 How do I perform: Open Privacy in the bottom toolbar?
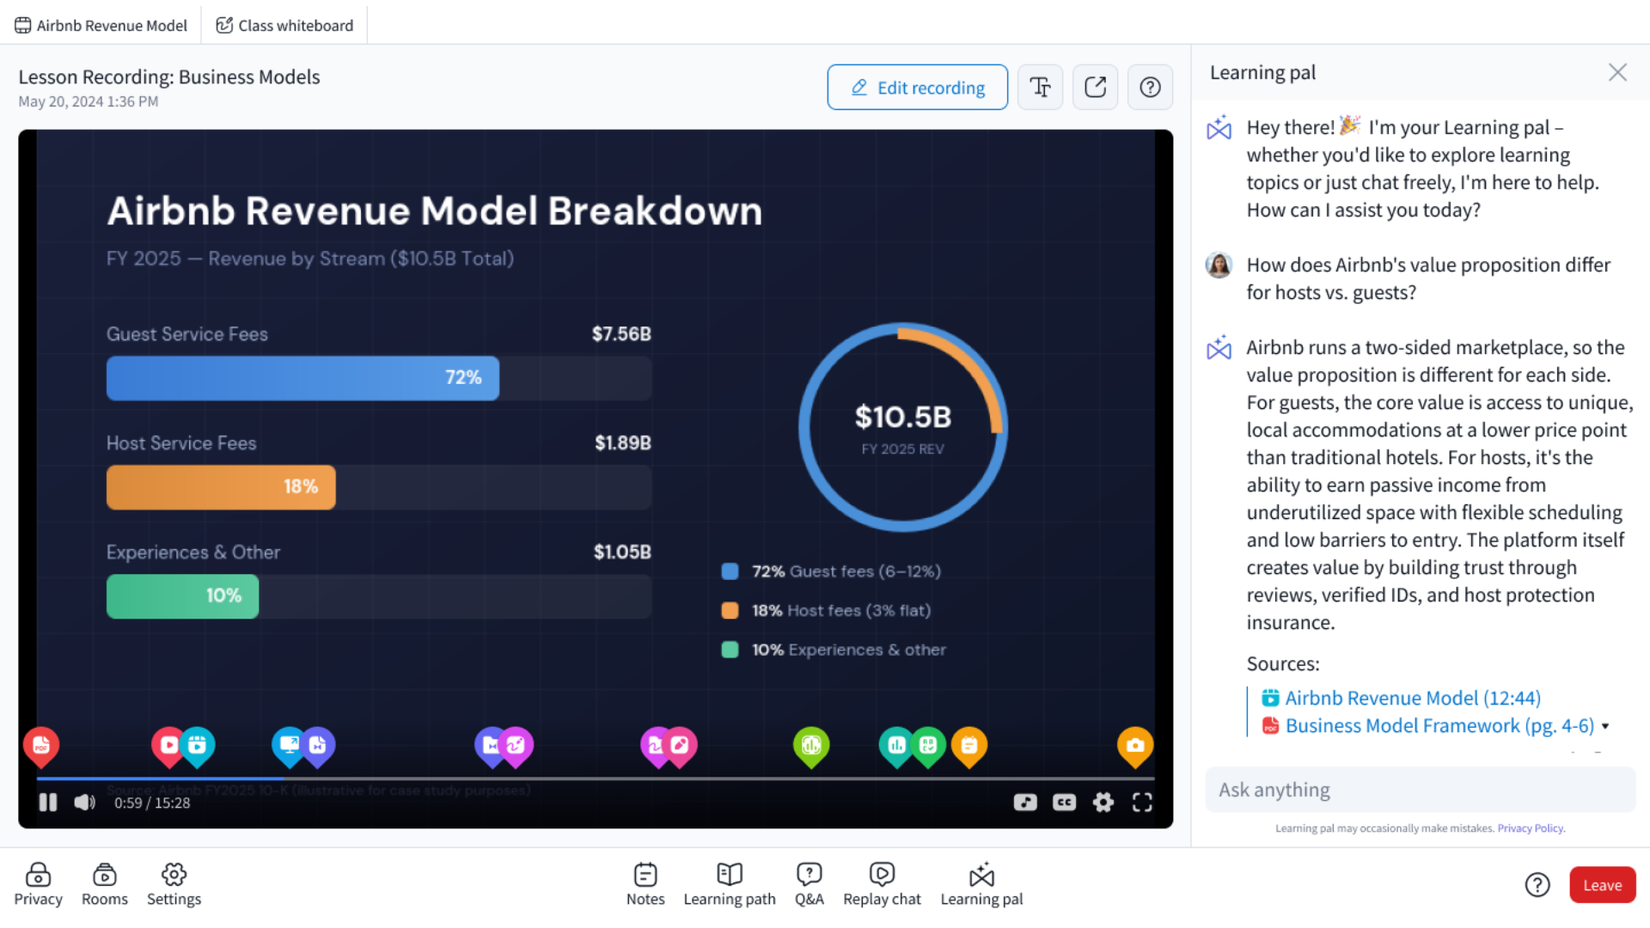coord(38,885)
